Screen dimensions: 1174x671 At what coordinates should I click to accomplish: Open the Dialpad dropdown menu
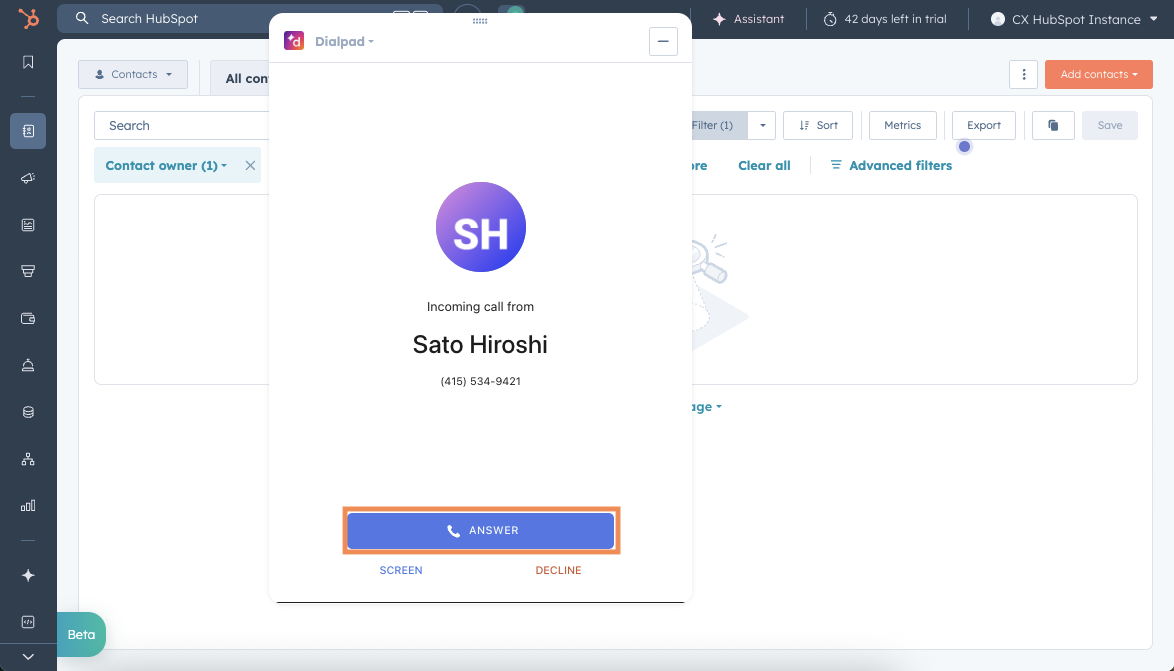pos(343,41)
